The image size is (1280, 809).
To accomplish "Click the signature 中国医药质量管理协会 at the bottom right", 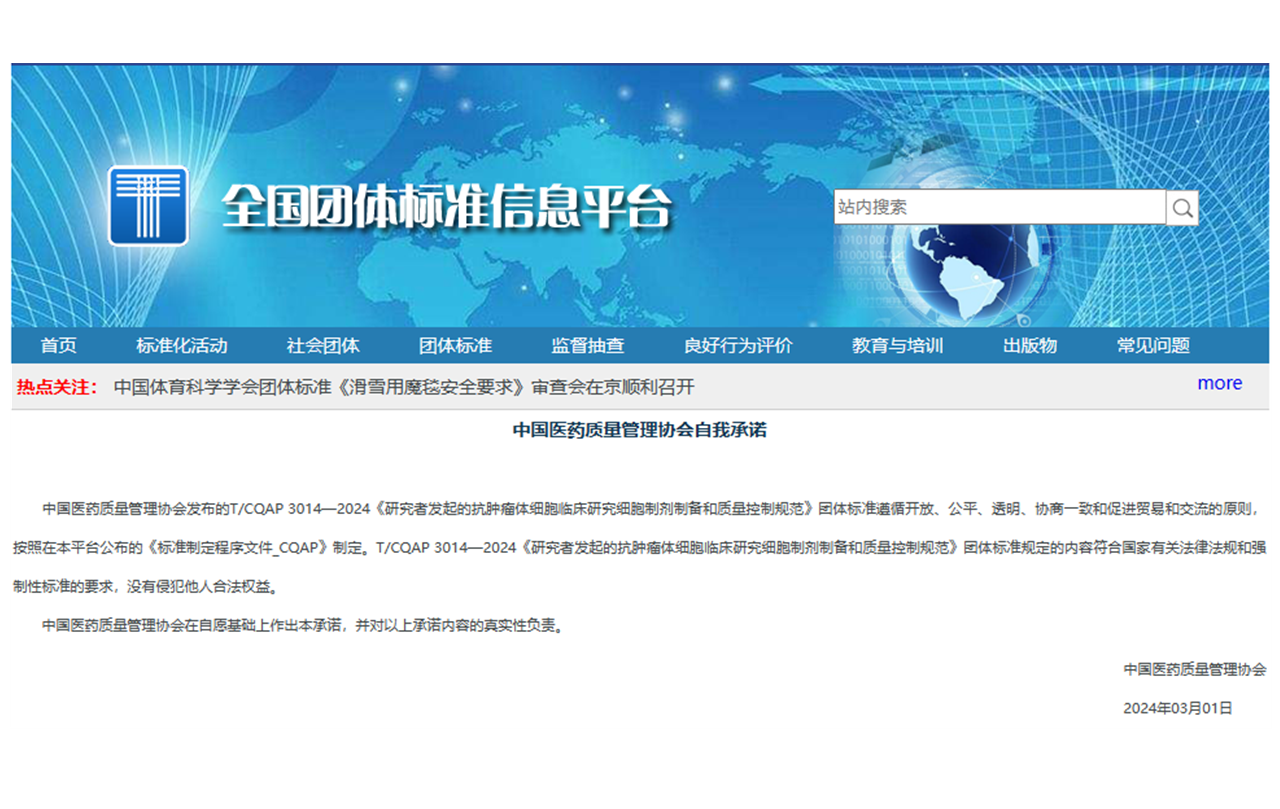I will point(1194,669).
